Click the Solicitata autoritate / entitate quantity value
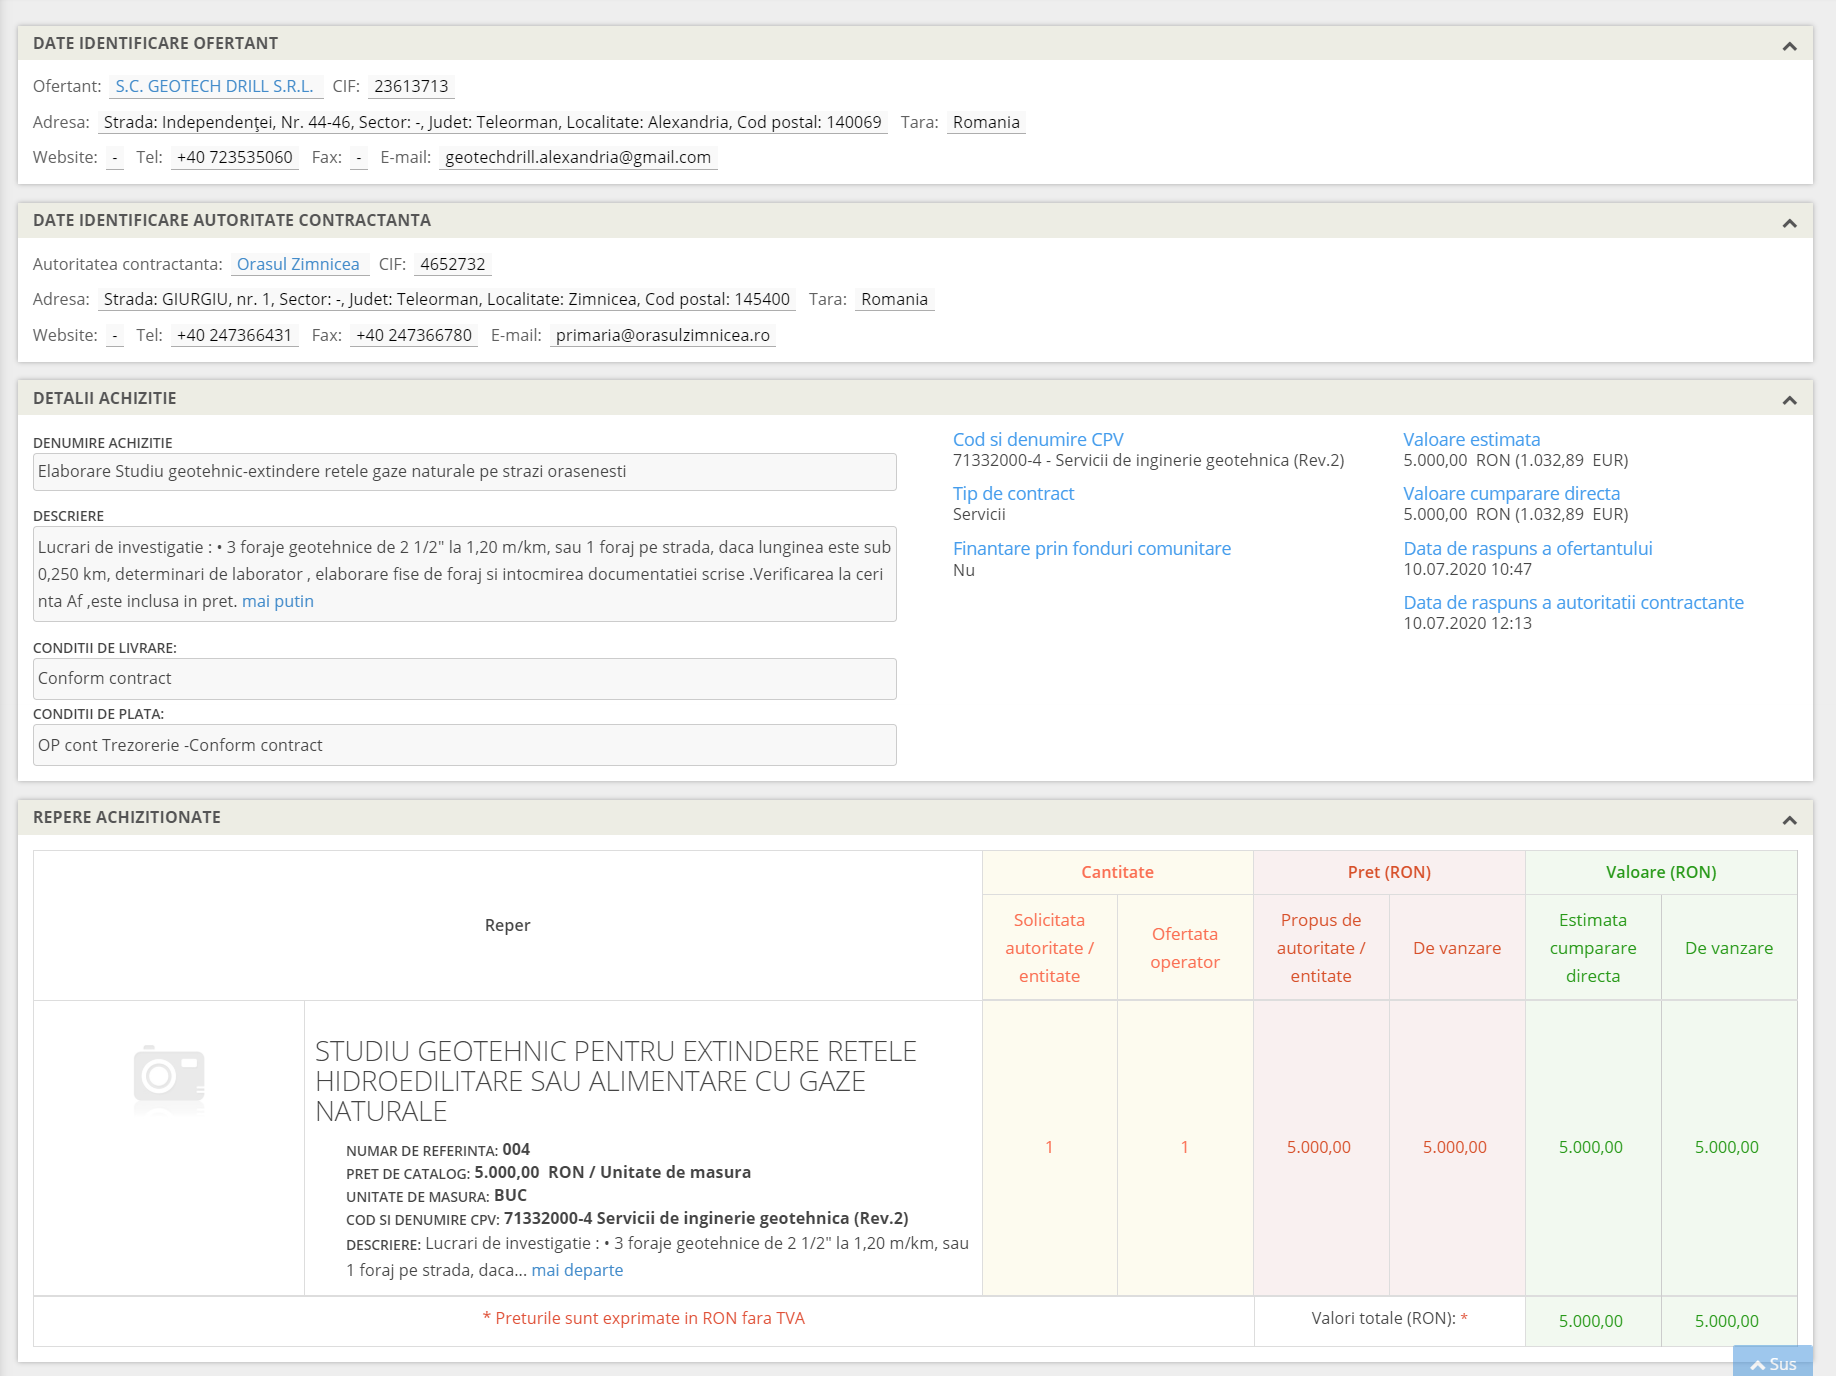The height and width of the screenshot is (1376, 1836). tap(1049, 1147)
